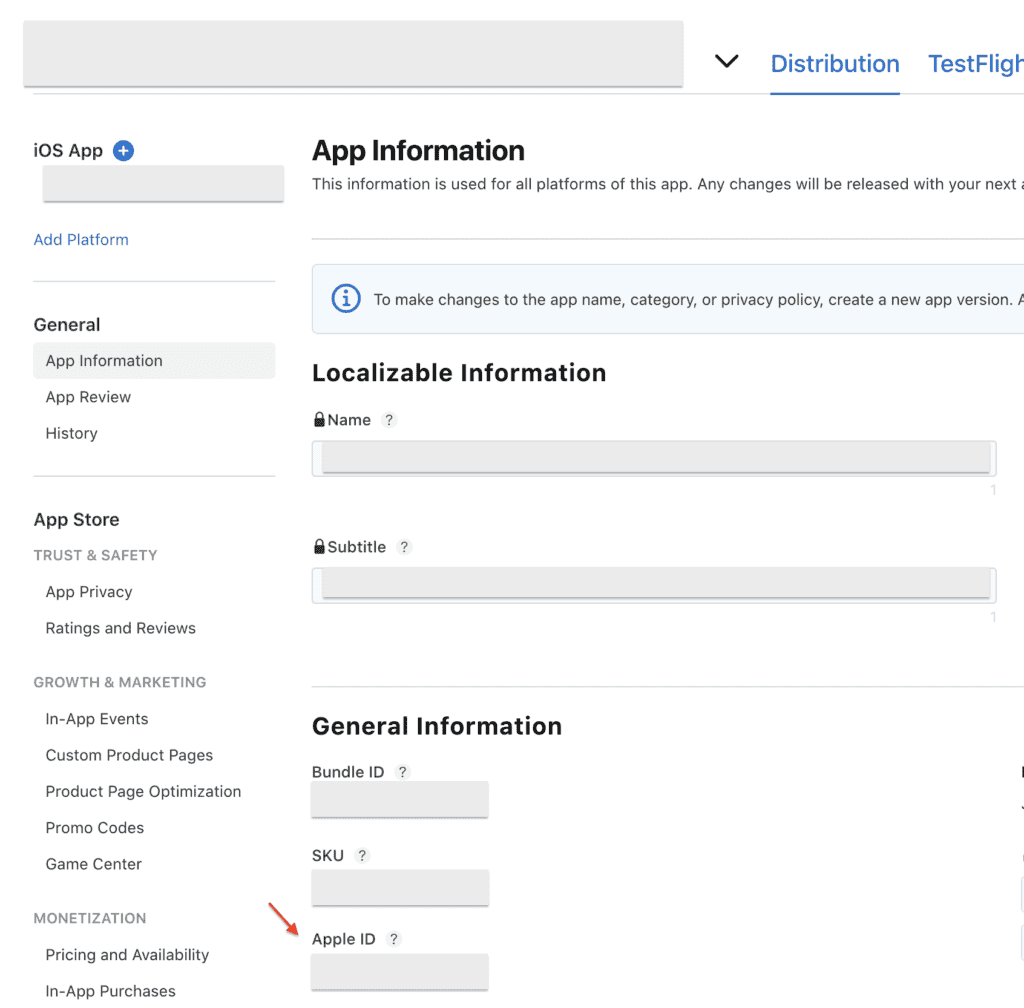This screenshot has height=1008, width=1024.
Task: Click the blue plus icon next to iOS App
Action: 123,151
